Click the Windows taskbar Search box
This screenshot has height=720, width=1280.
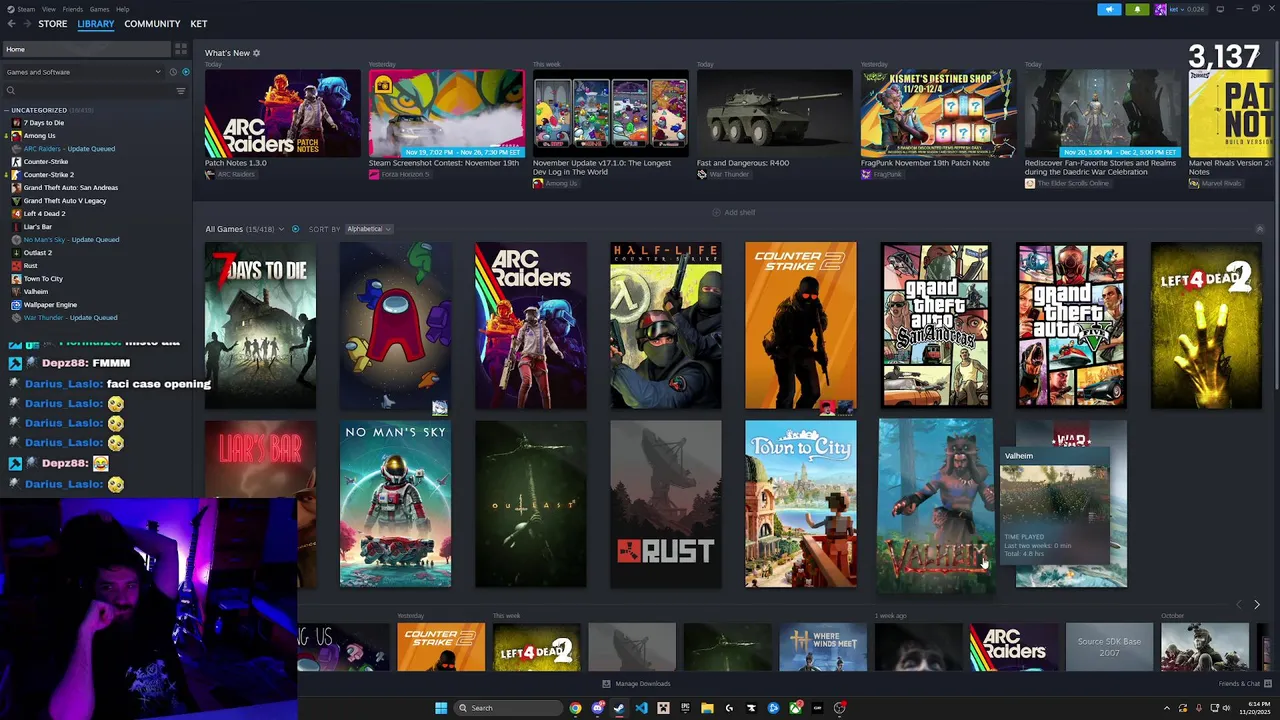click(x=508, y=708)
